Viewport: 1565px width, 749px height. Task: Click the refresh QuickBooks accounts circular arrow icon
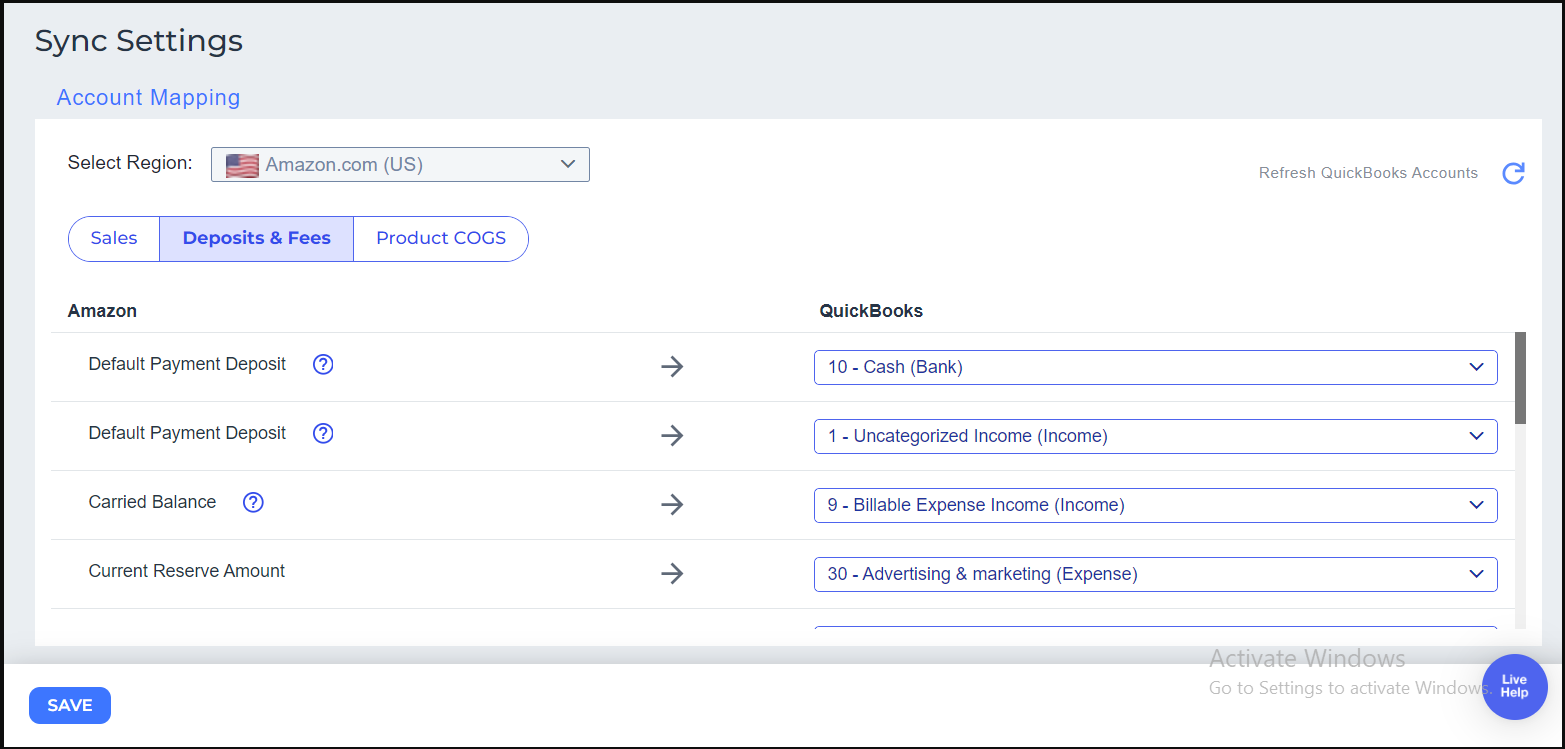pos(1513,173)
